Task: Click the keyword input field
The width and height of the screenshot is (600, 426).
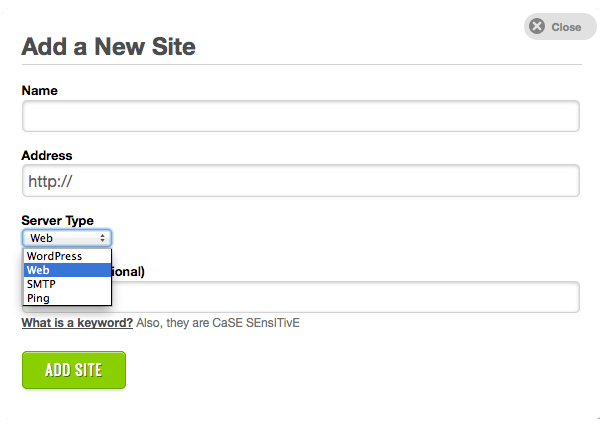Action: click(x=345, y=297)
